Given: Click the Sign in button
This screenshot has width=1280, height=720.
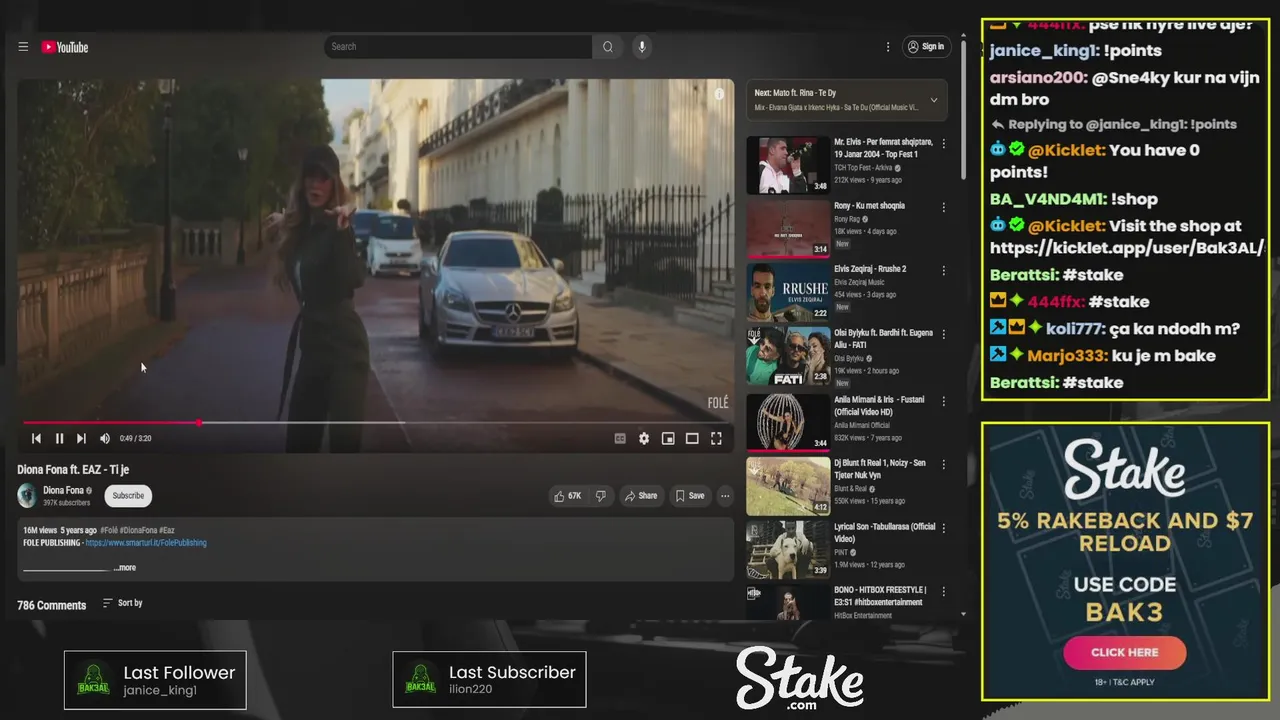Looking at the screenshot, I should [925, 47].
